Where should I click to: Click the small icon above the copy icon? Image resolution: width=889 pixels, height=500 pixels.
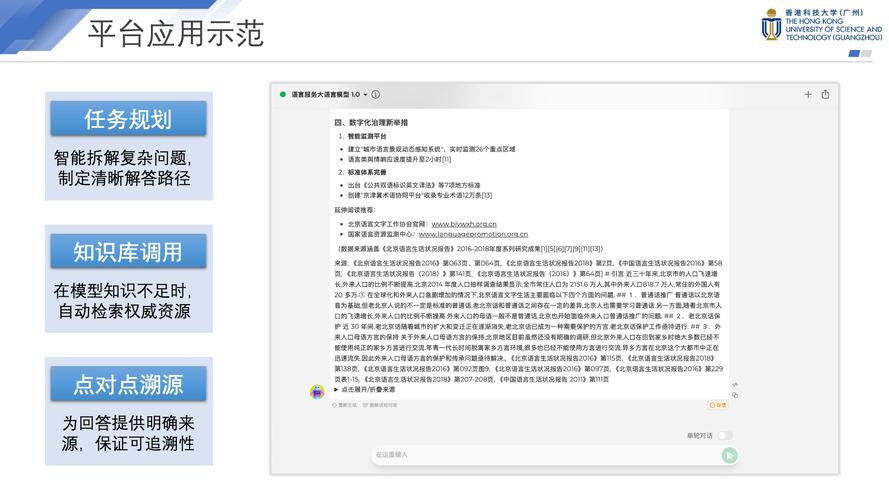[x=735, y=385]
